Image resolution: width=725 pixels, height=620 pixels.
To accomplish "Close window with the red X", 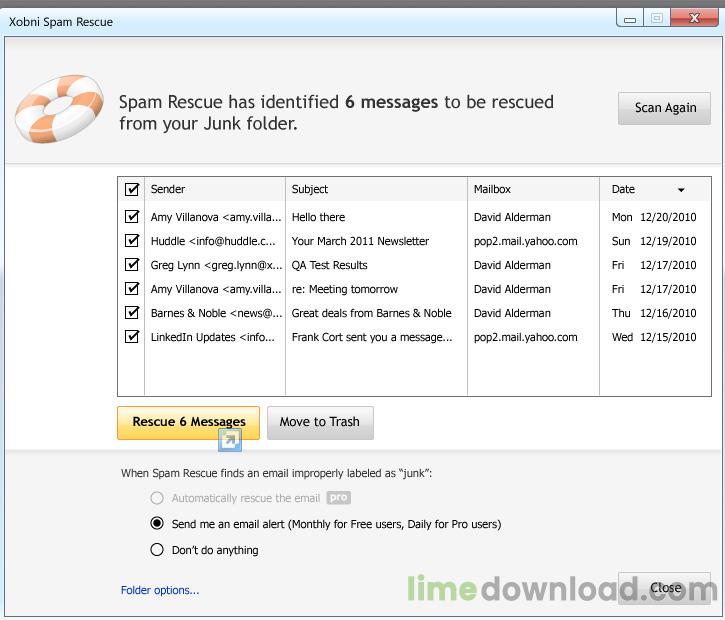I will pyautogui.click(x=694, y=18).
